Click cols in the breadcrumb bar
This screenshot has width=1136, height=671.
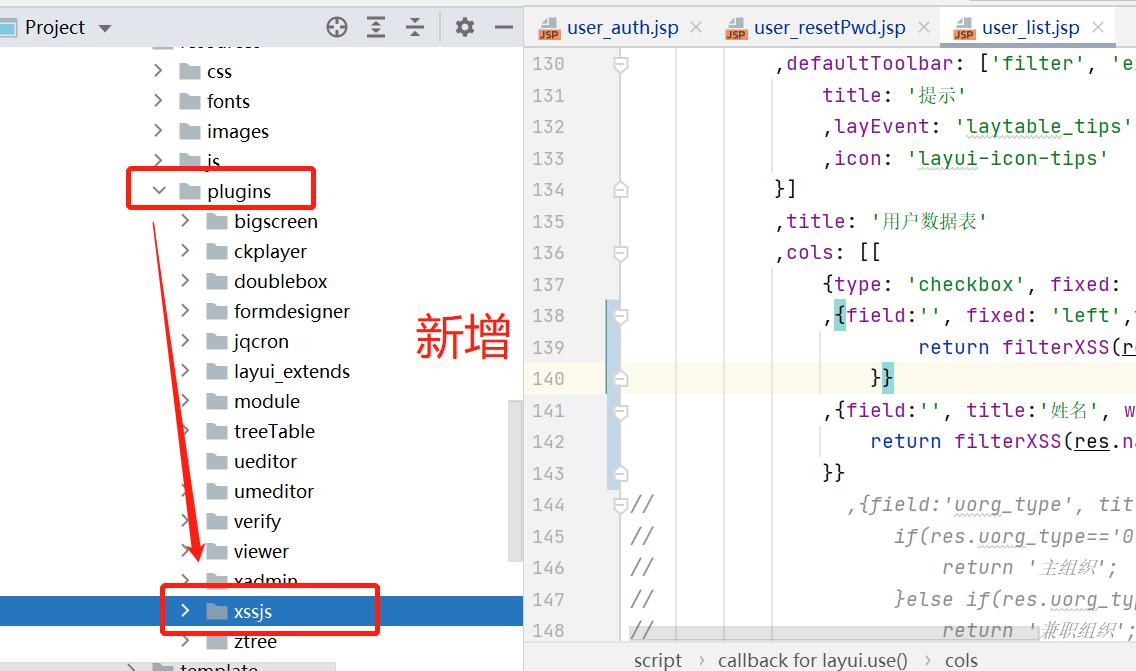pos(963,659)
